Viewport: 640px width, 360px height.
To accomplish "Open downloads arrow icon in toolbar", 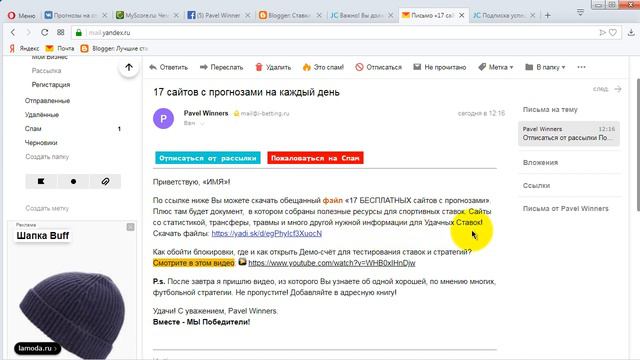I will coord(631,32).
